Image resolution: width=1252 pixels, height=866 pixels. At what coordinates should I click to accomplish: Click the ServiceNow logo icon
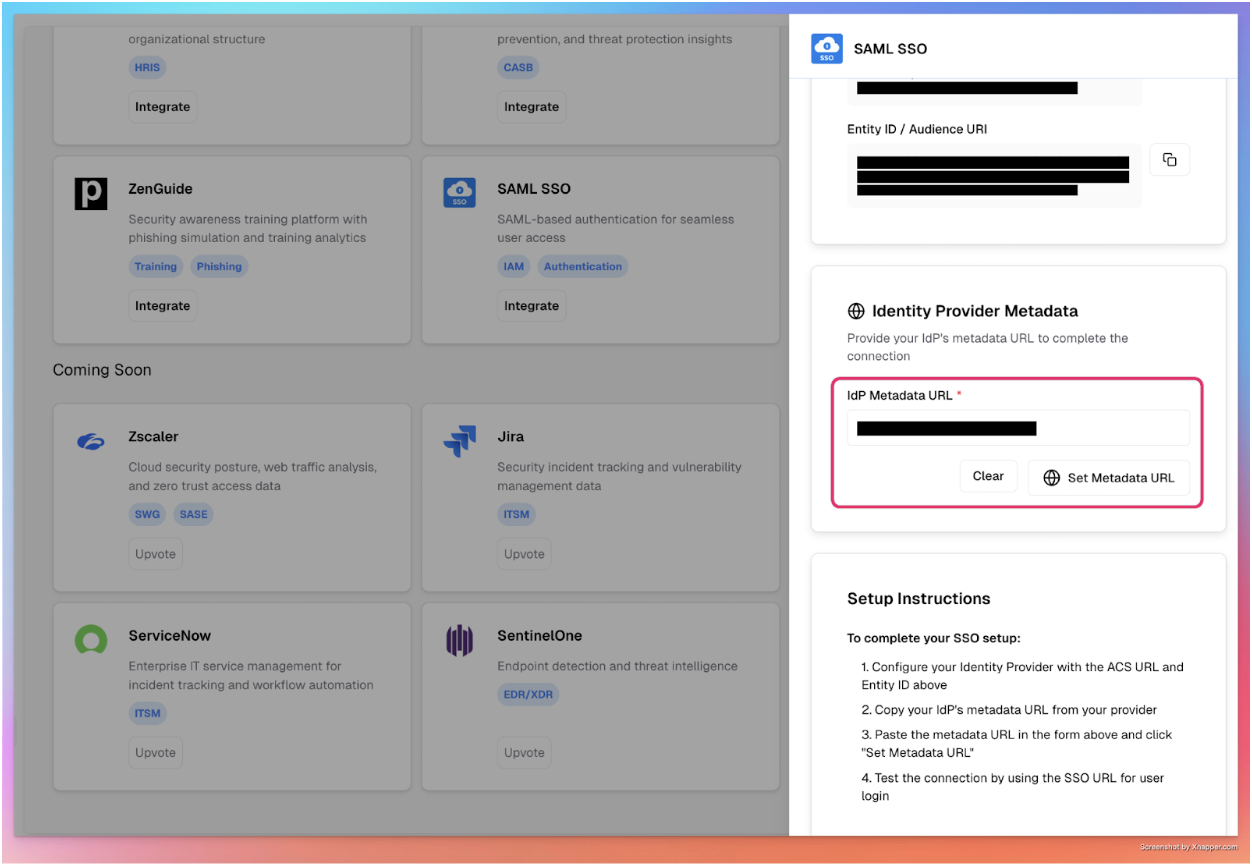coord(90,640)
